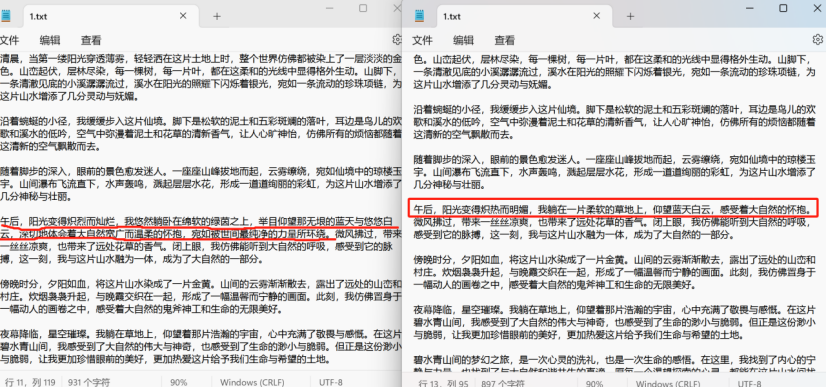The width and height of the screenshot is (826, 388).
Task: Open 文件 menu in right window
Action: [x=422, y=41]
